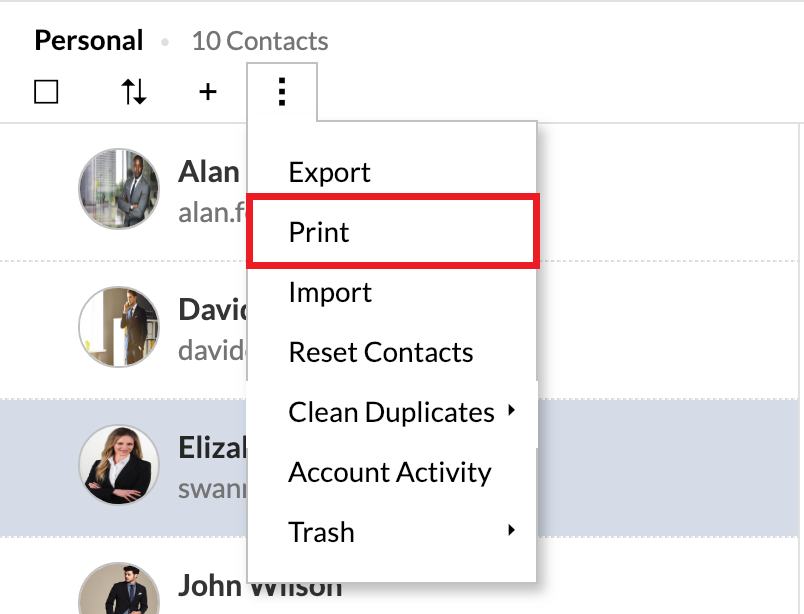Expand the Trash submenu arrow
This screenshot has height=614, width=804.
[x=512, y=530]
